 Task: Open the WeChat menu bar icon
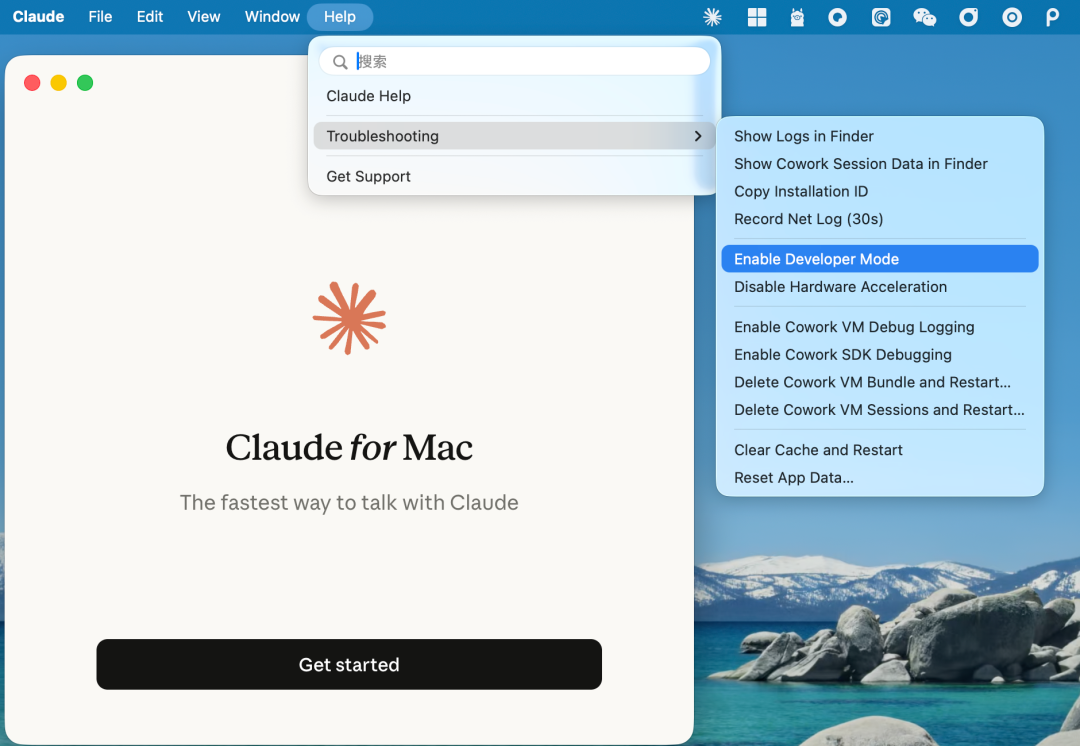pyautogui.click(x=924, y=17)
